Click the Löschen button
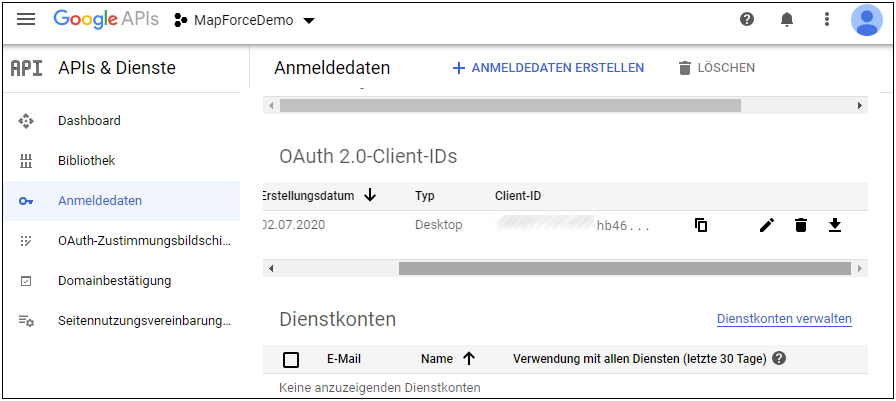Screen dimensions: 896x401 (716, 68)
